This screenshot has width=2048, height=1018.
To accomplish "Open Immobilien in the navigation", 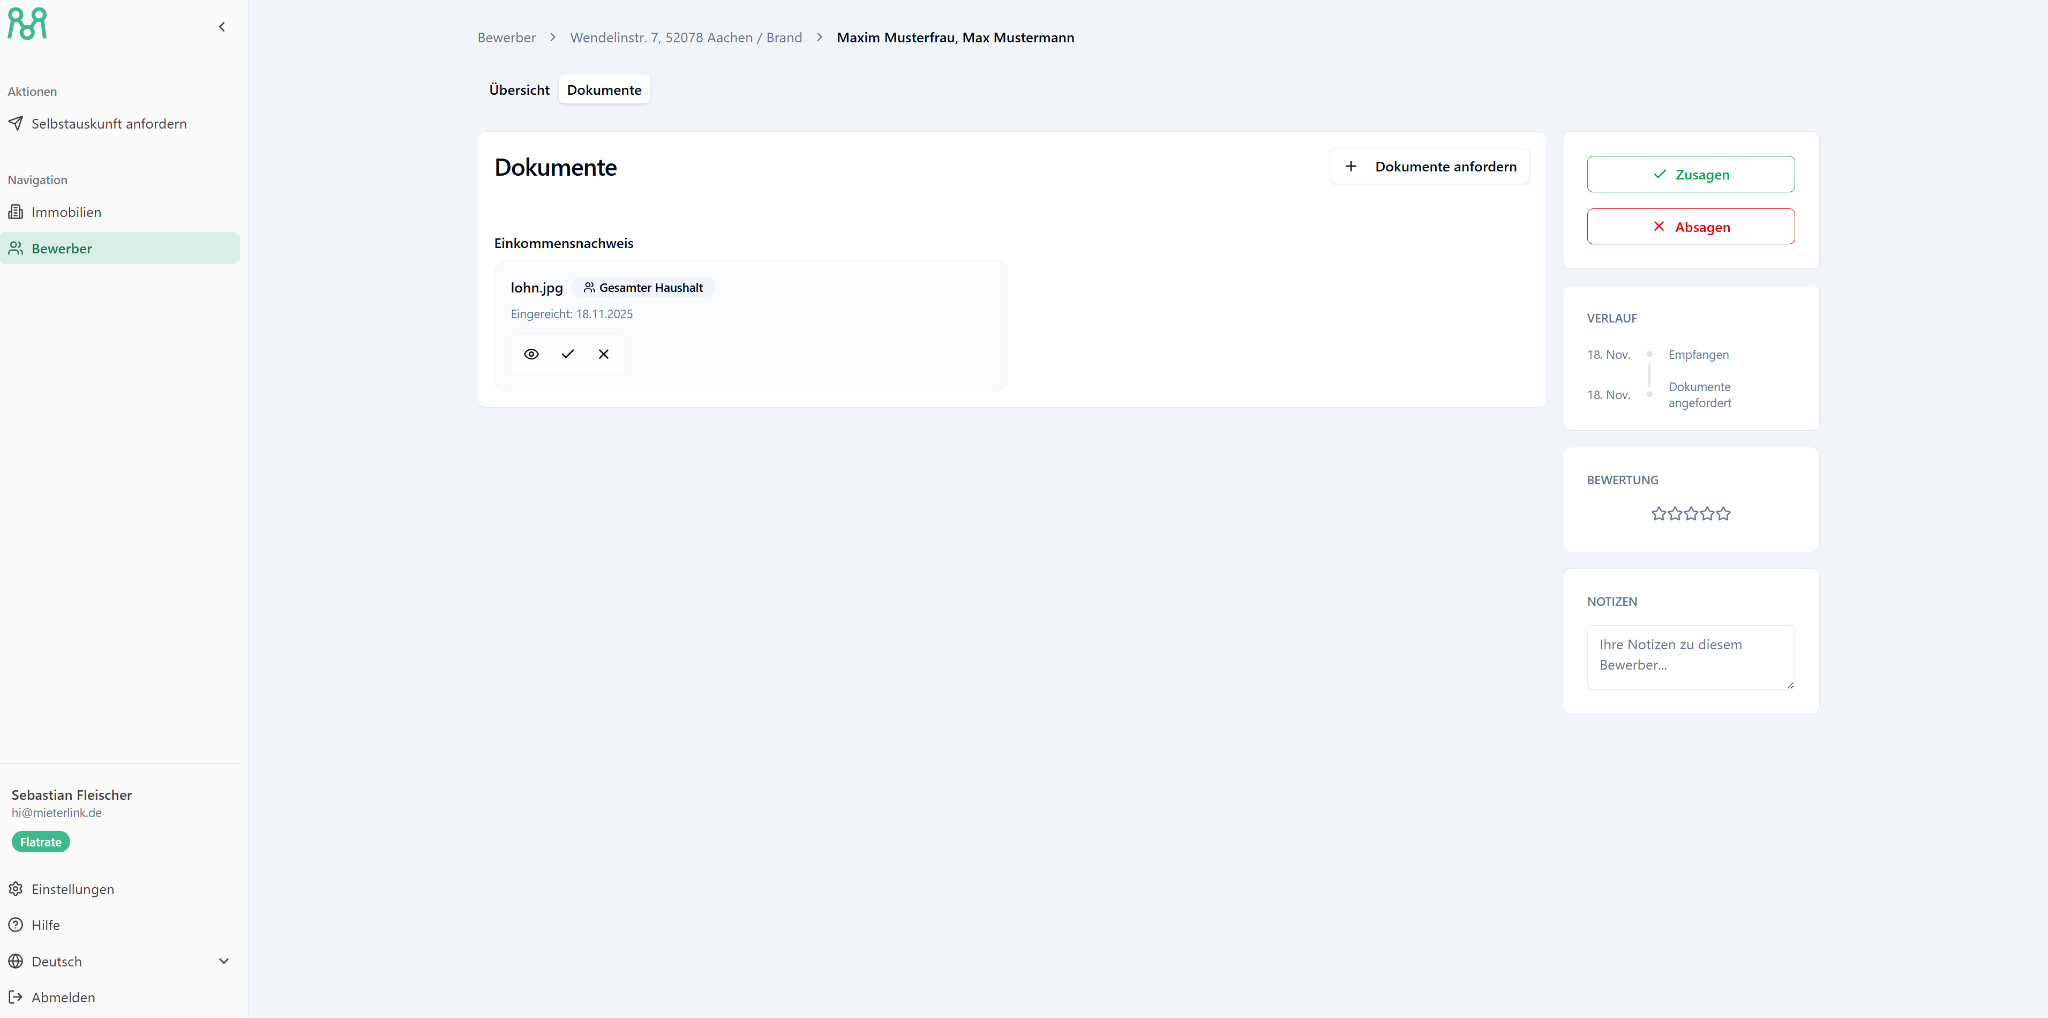I will (x=66, y=212).
